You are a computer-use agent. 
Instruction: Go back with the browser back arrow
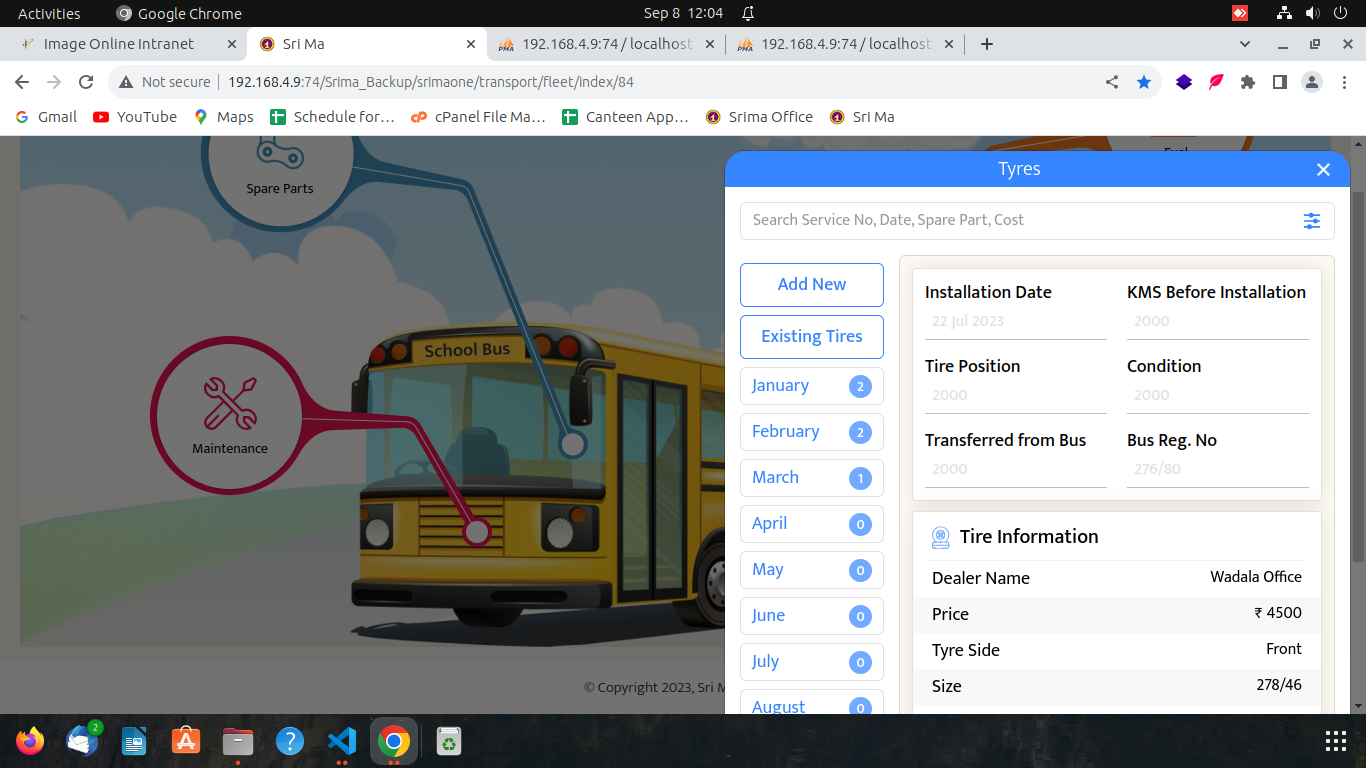tap(22, 82)
